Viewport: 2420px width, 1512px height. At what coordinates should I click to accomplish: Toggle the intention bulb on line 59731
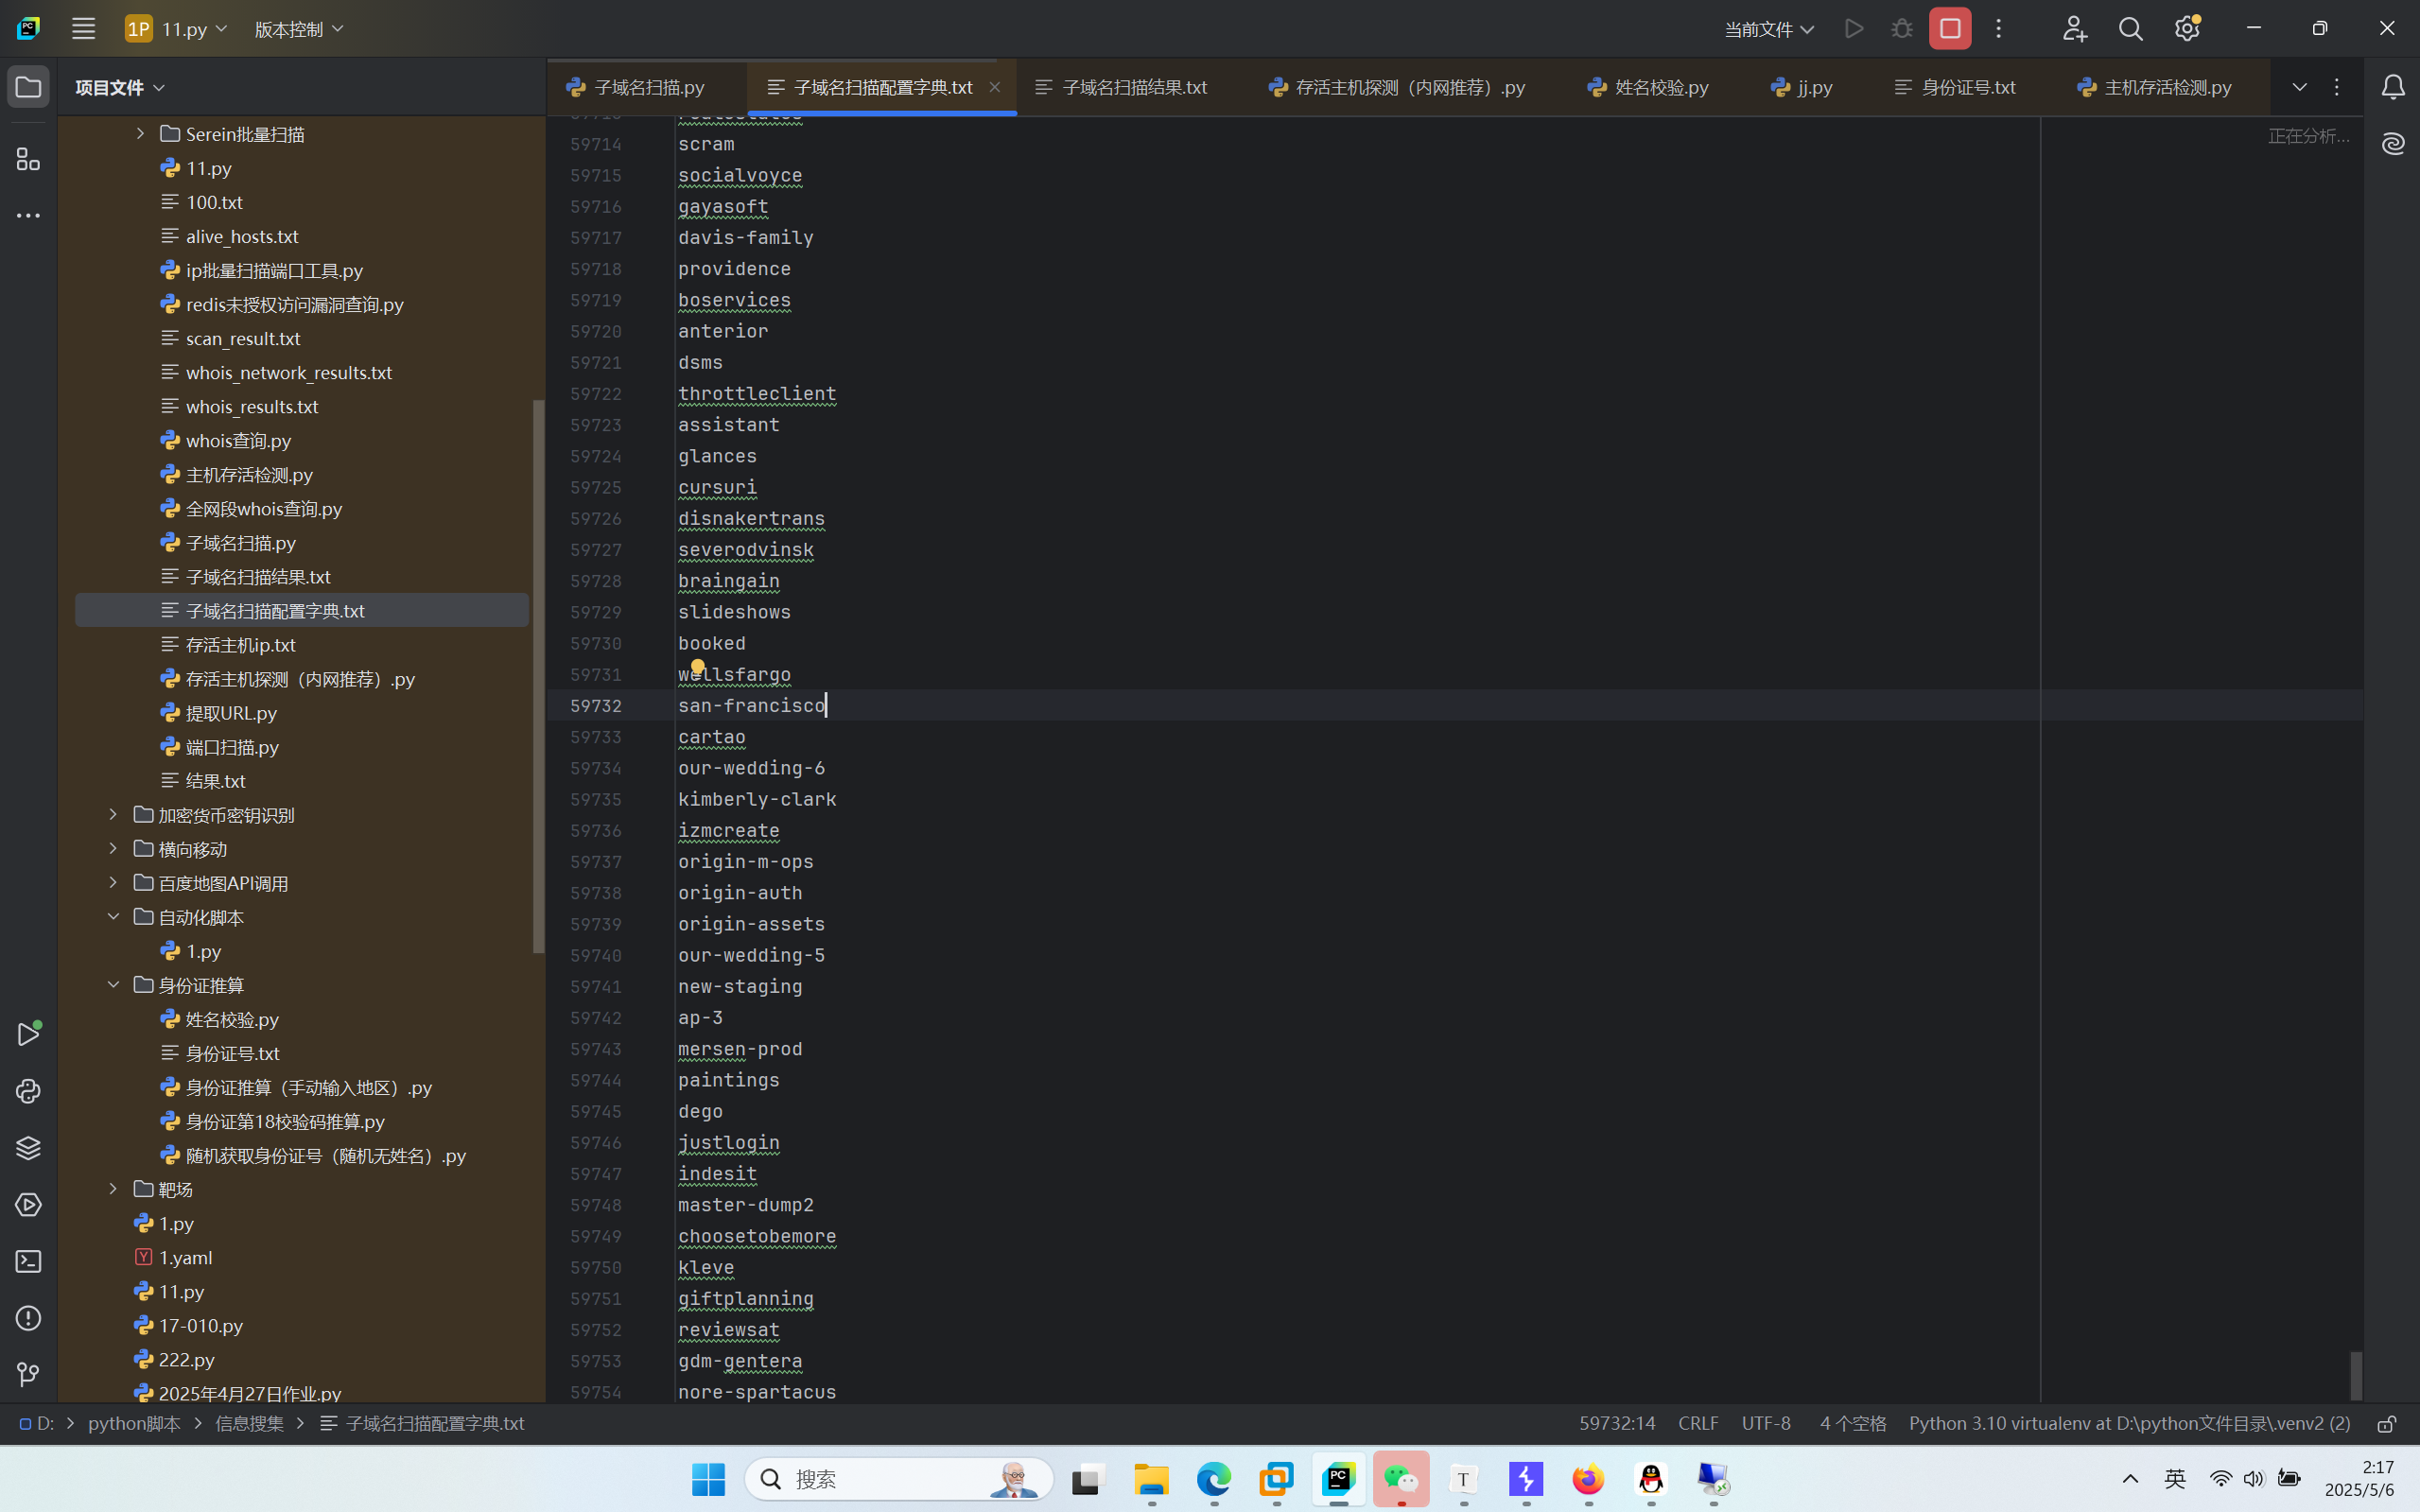tap(697, 666)
